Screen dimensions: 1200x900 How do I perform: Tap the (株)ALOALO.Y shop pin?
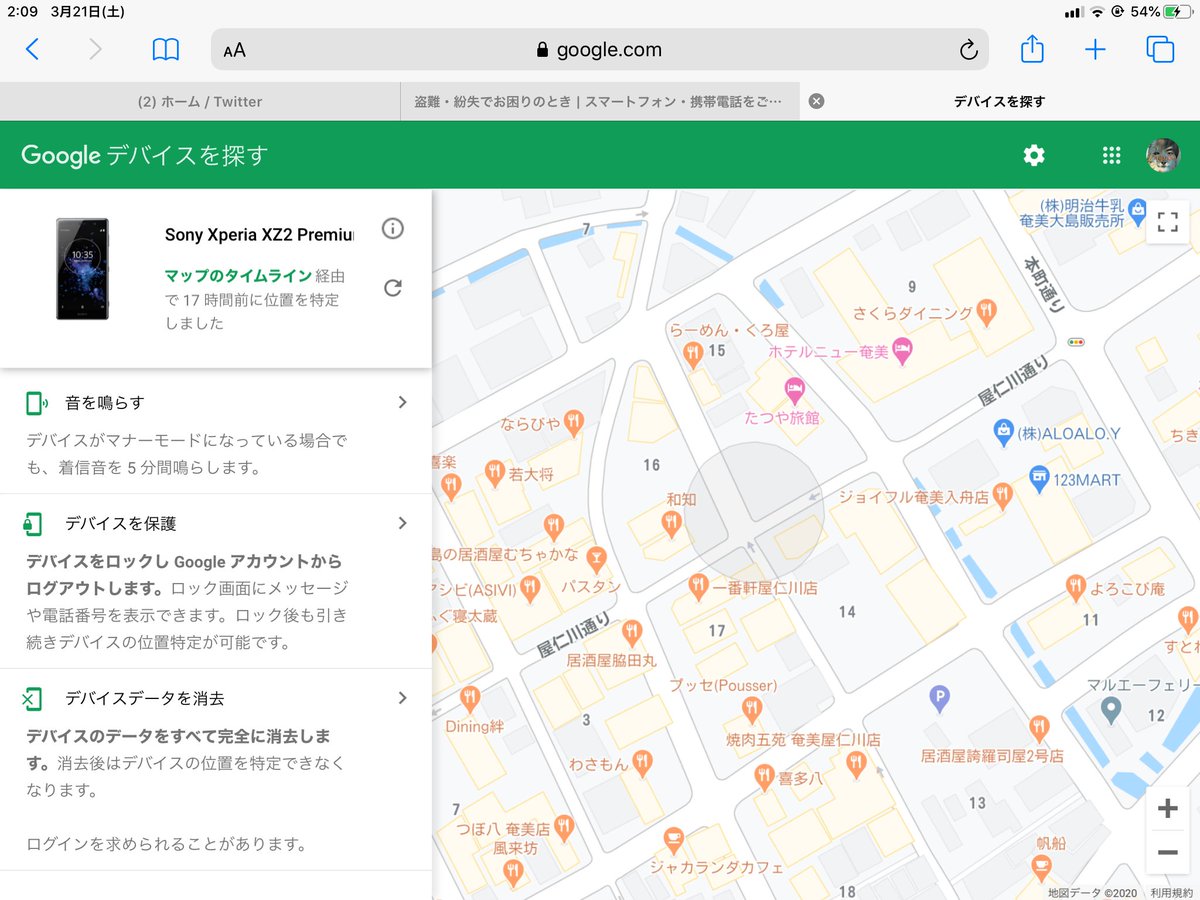[x=1003, y=432]
